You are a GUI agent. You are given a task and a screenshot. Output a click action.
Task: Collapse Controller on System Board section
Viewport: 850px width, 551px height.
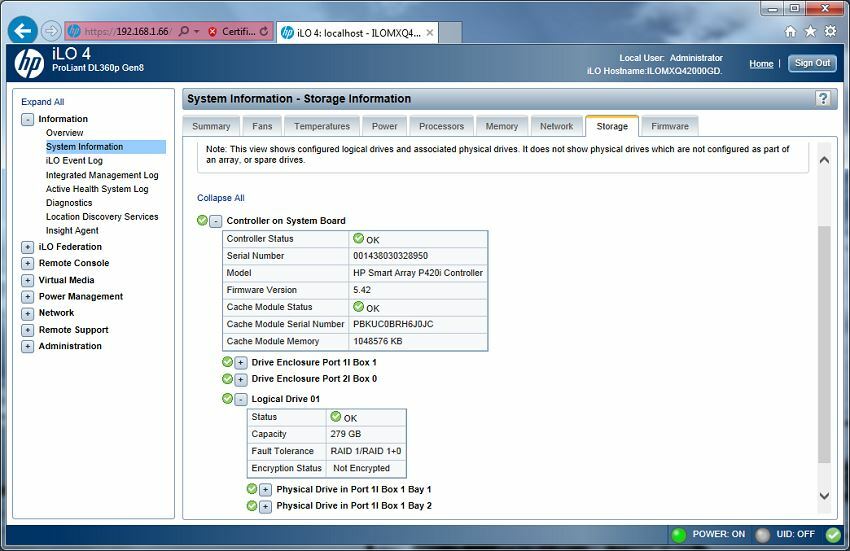coord(215,221)
